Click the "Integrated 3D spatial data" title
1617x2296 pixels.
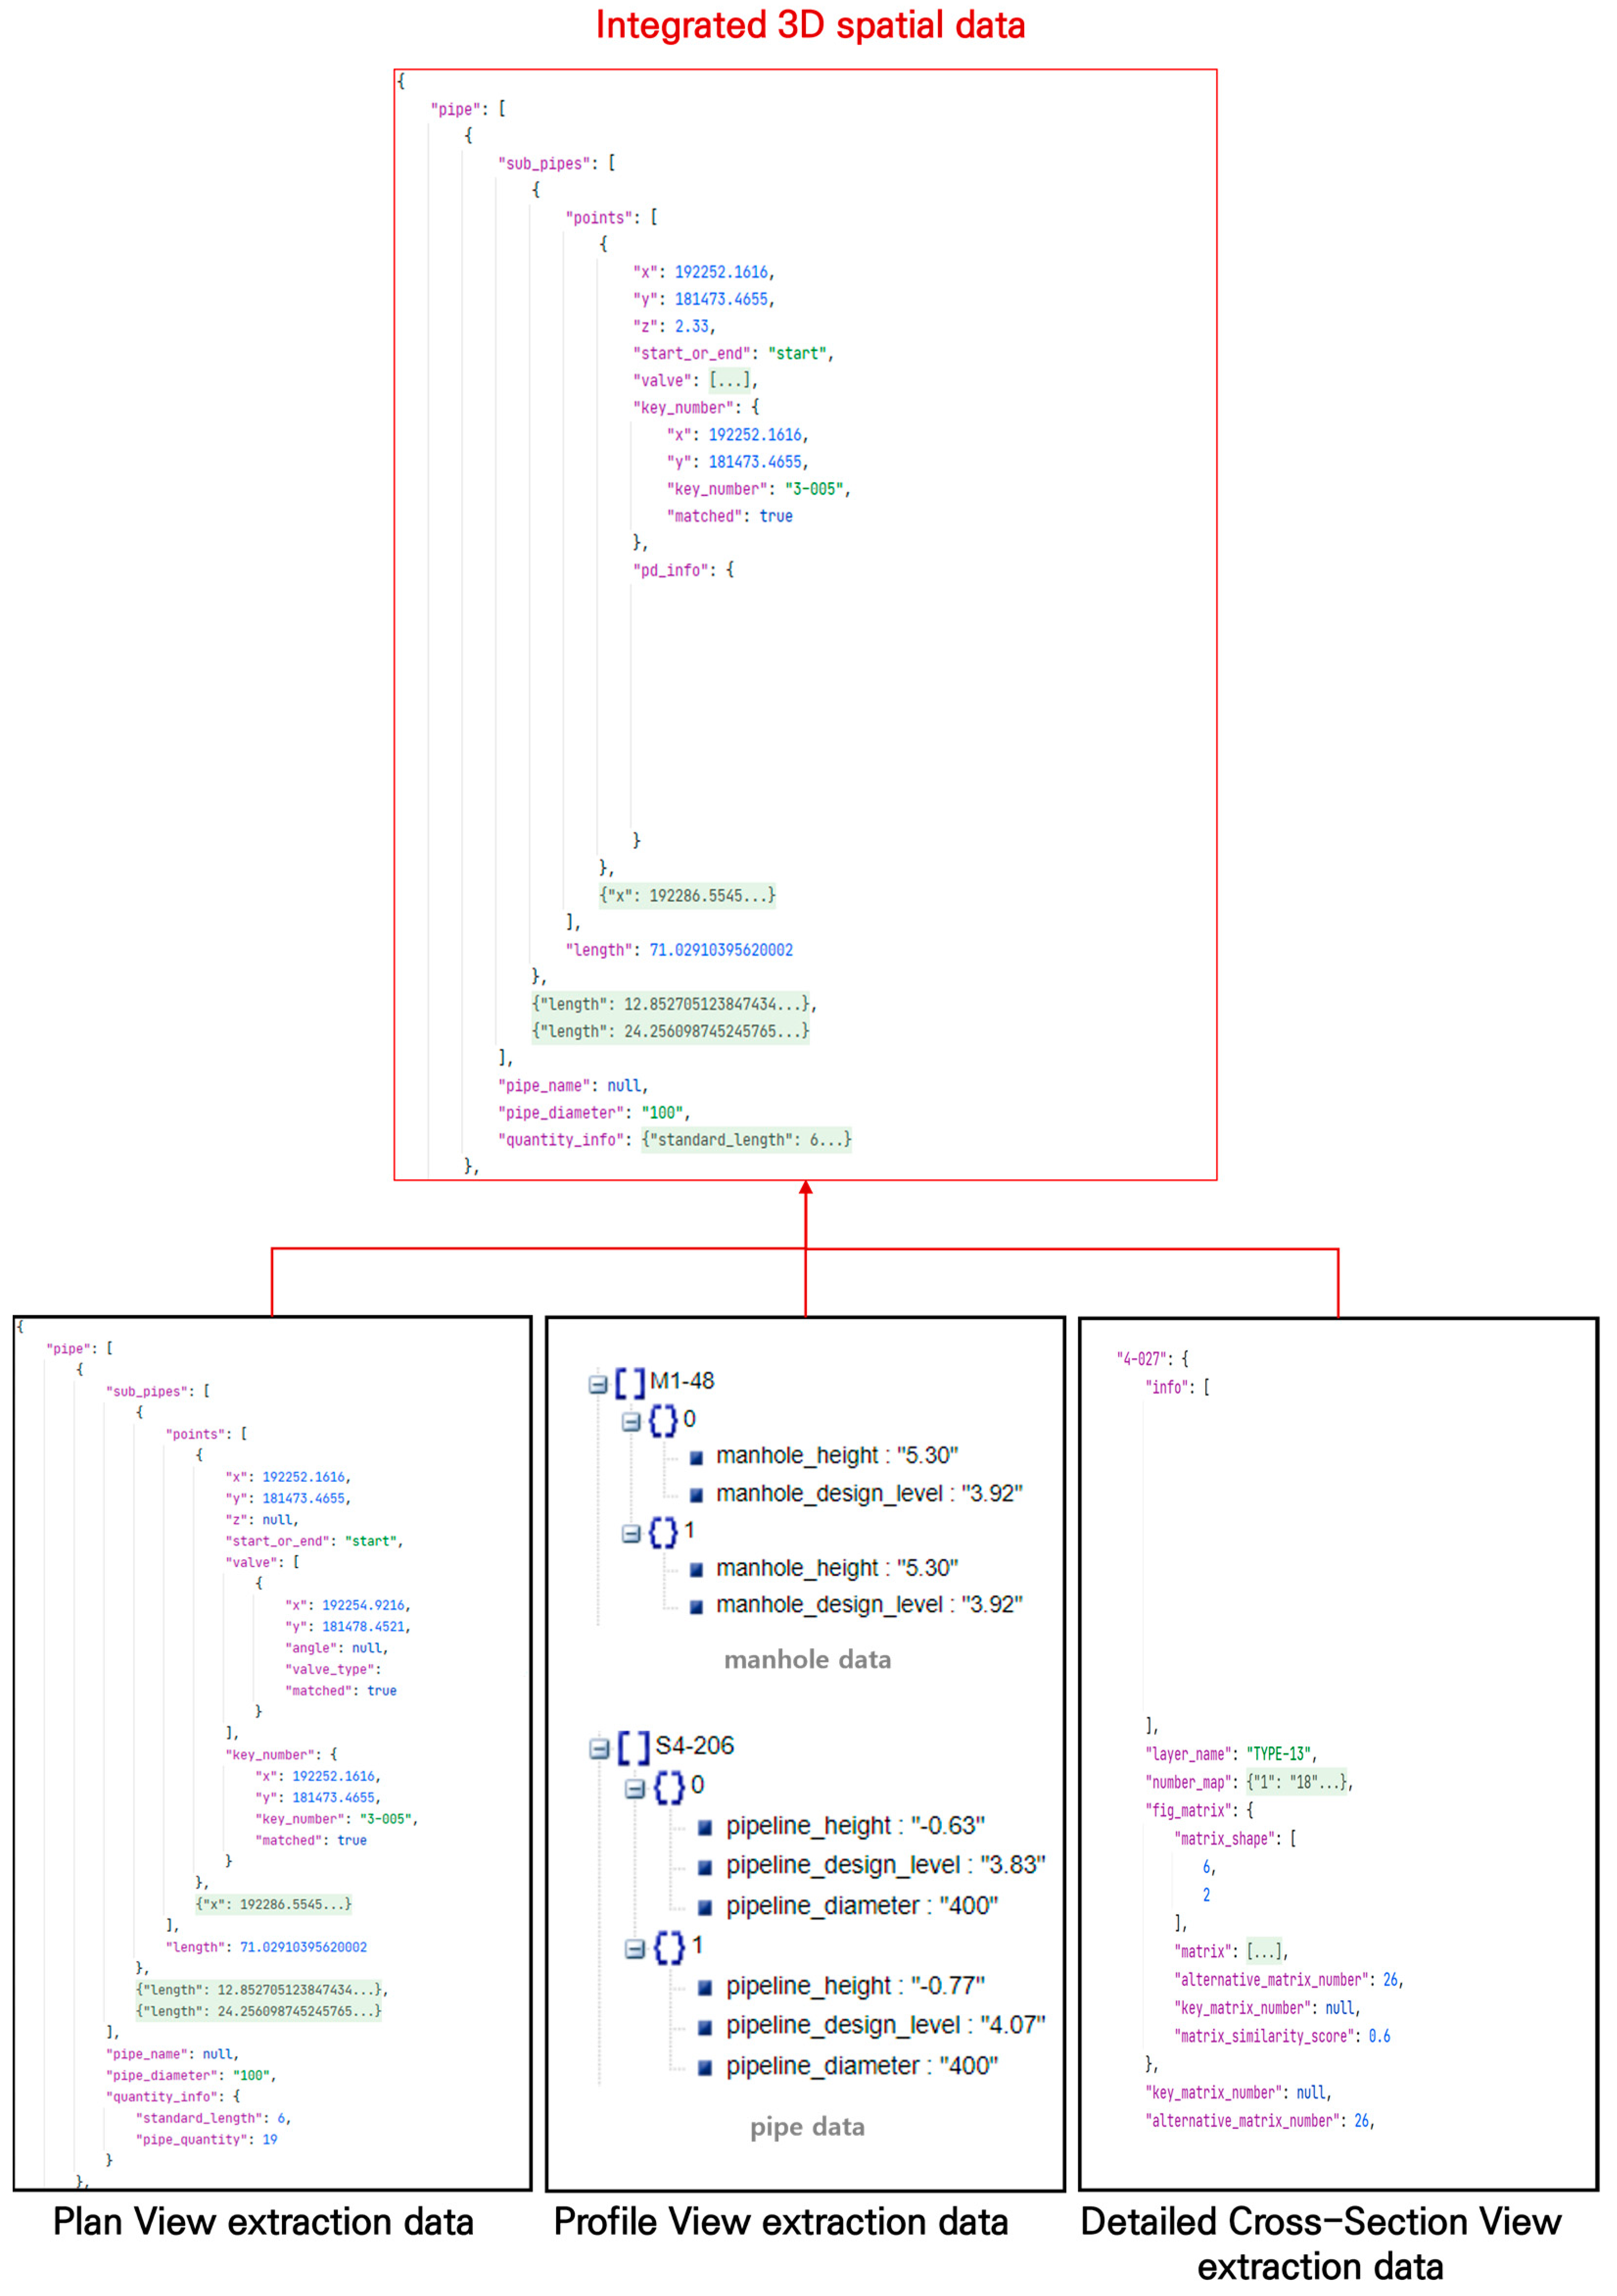click(810, 25)
